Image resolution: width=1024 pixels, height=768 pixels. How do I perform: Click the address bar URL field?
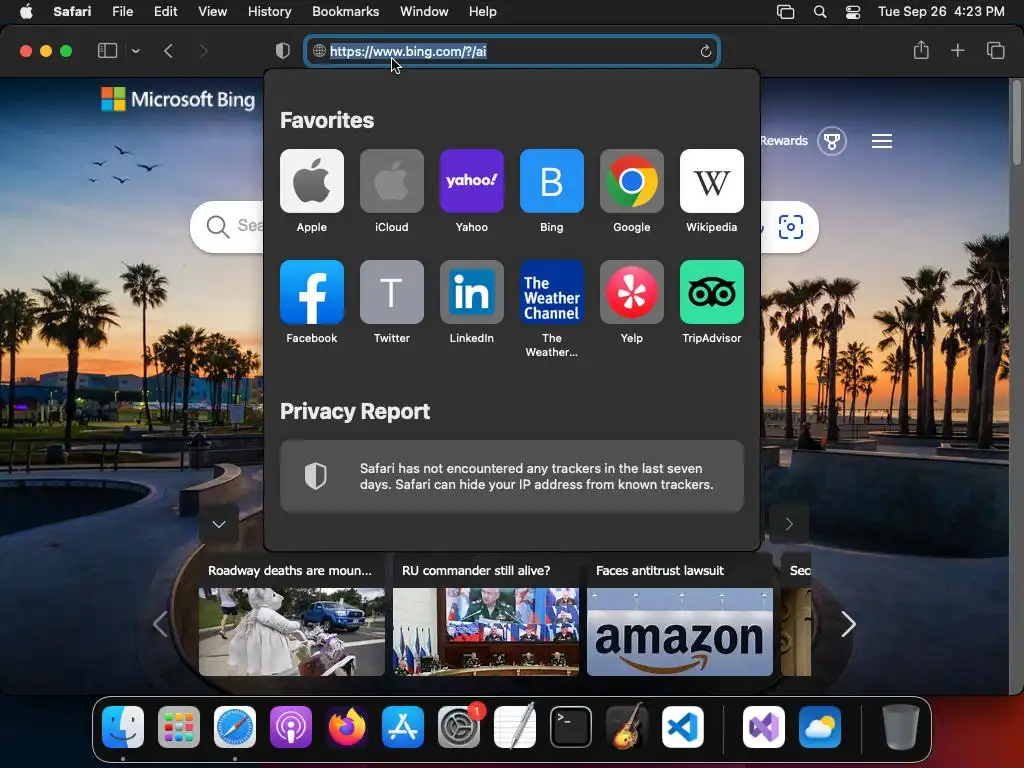click(512, 51)
